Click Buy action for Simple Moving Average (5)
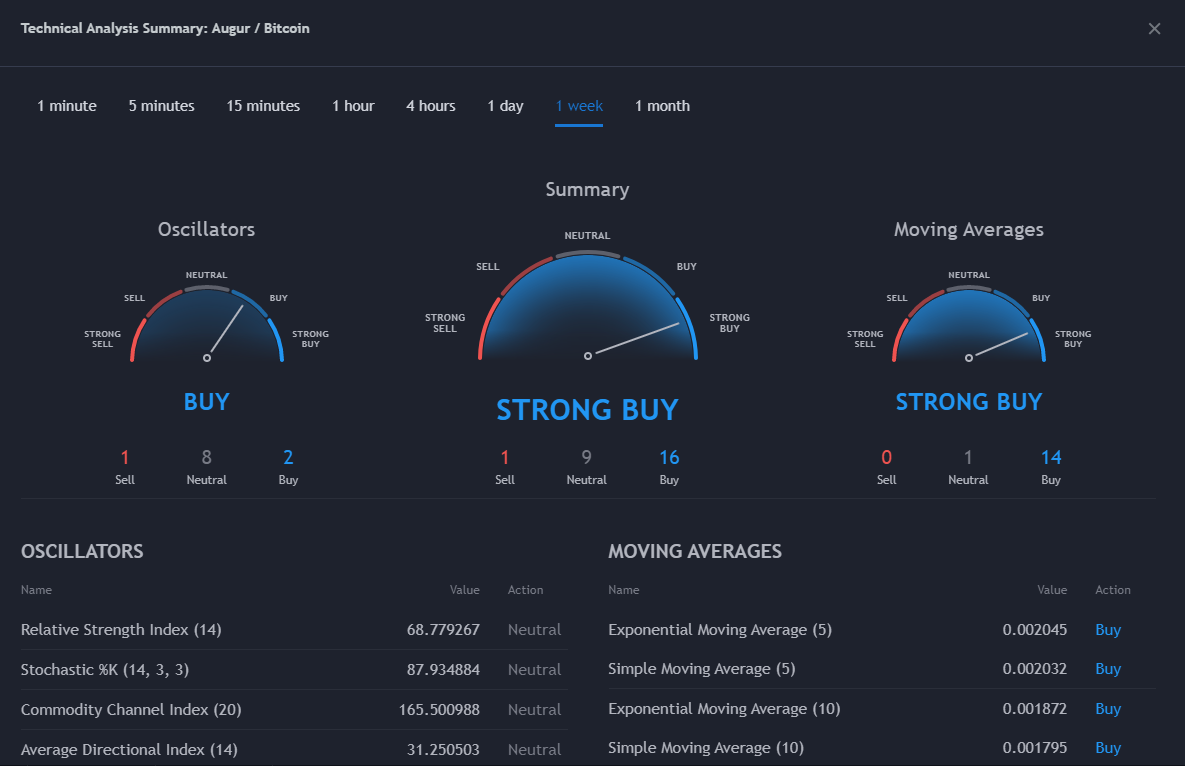This screenshot has height=766, width=1185. (x=1108, y=669)
